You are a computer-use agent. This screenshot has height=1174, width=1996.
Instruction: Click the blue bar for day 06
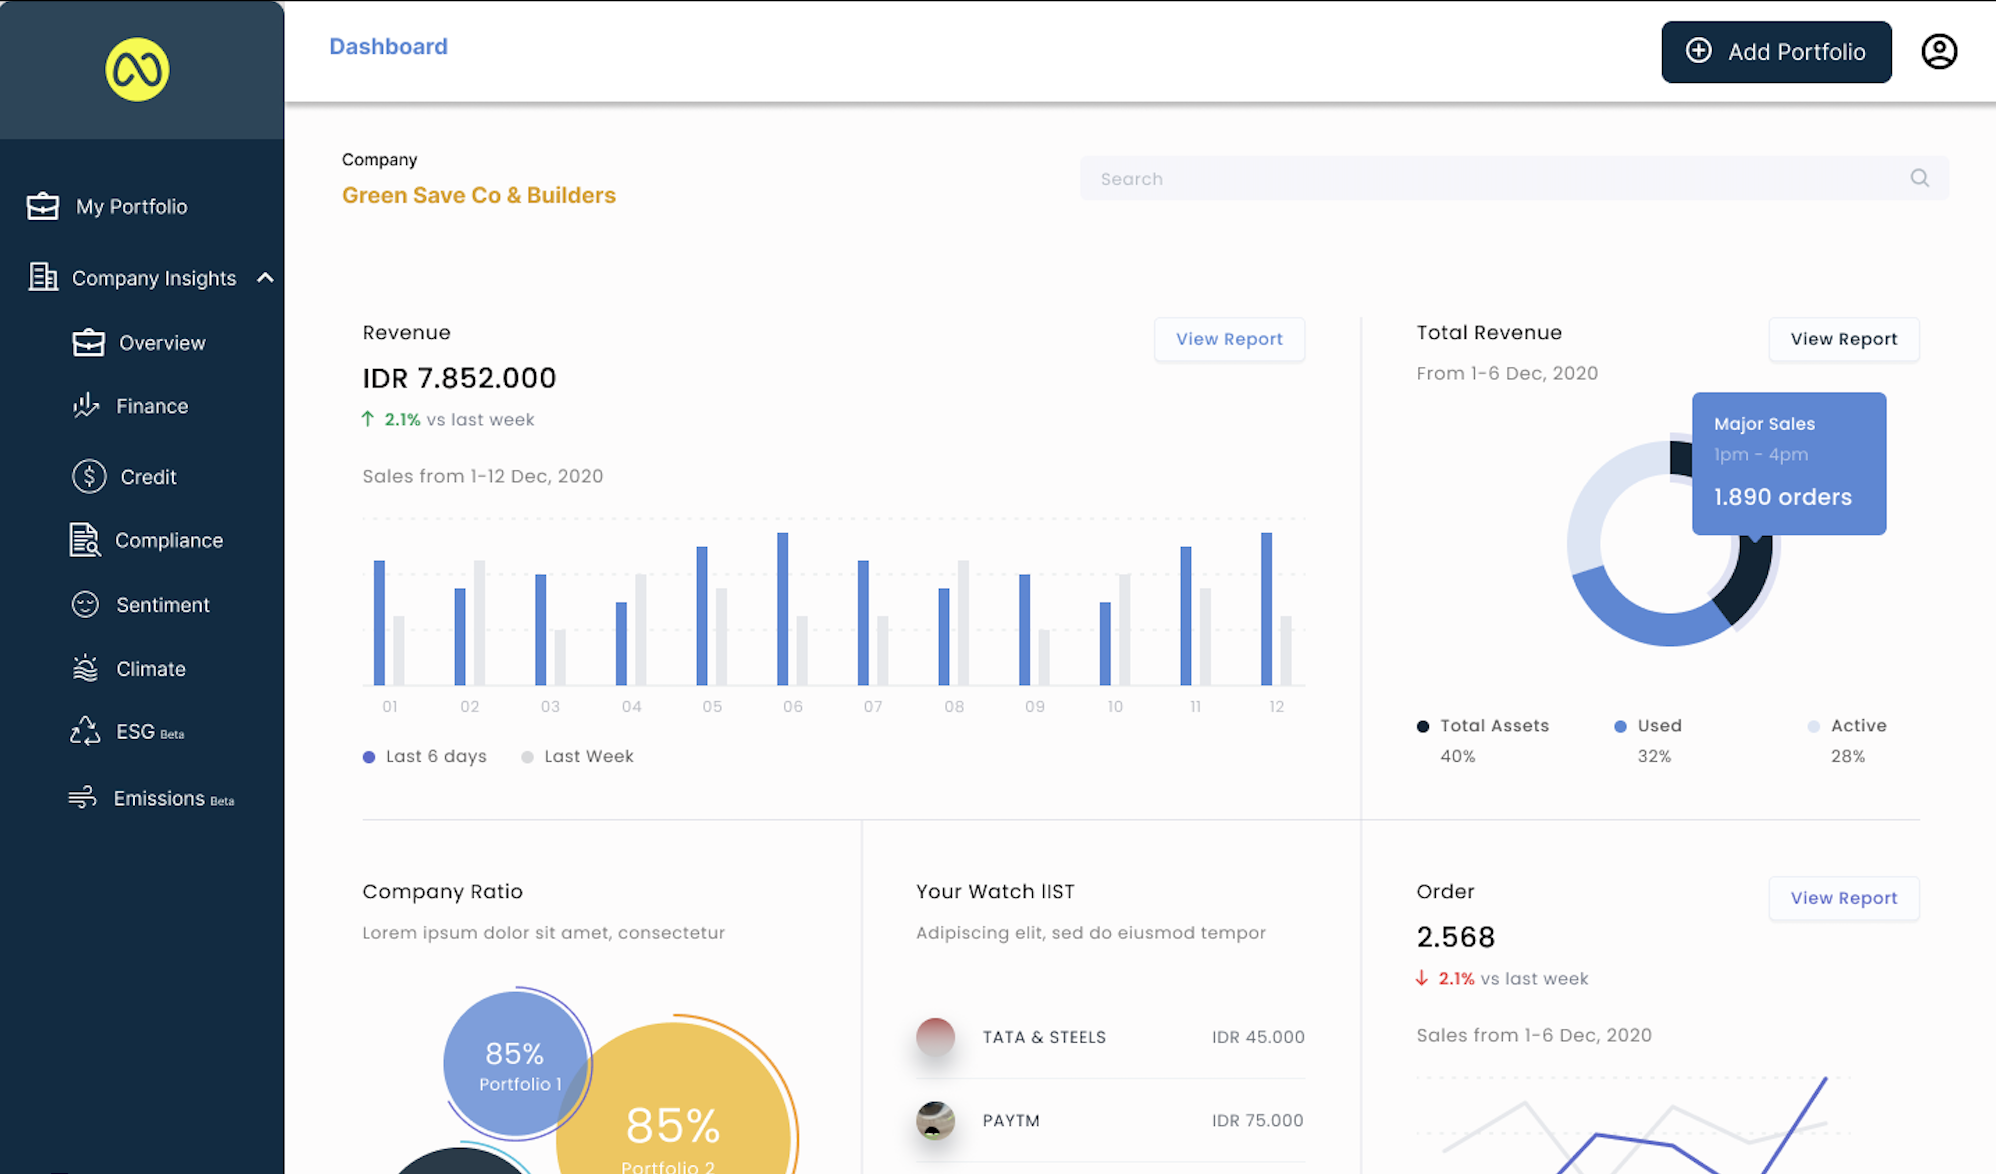782,608
